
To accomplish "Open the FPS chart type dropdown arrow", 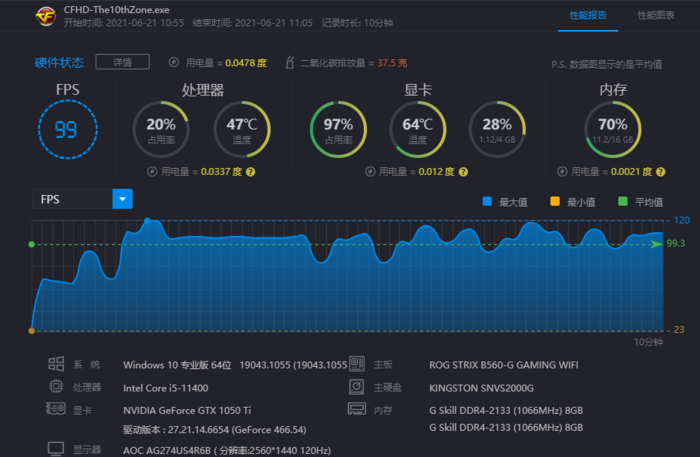I will (122, 199).
